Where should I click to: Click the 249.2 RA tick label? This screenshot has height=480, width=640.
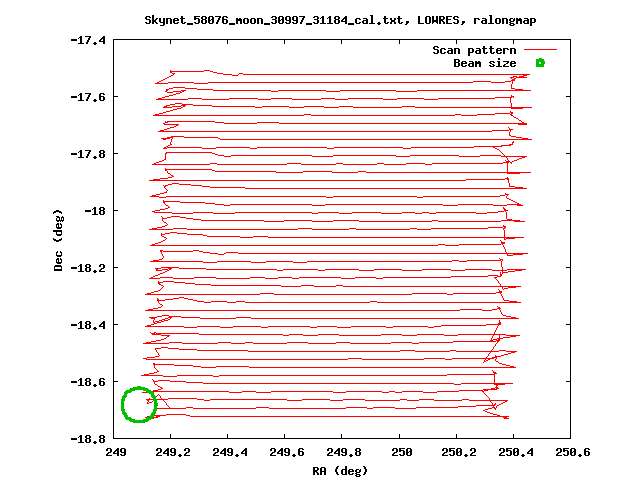pos(173,452)
